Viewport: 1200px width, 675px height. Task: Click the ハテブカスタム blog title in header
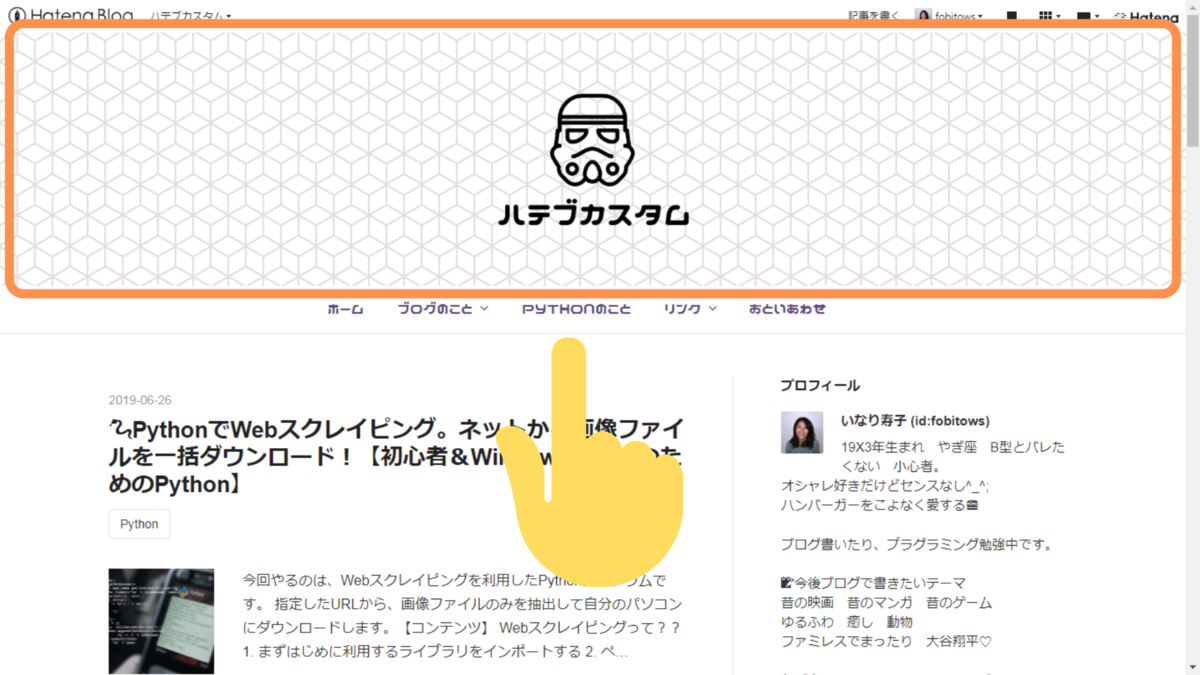click(595, 215)
